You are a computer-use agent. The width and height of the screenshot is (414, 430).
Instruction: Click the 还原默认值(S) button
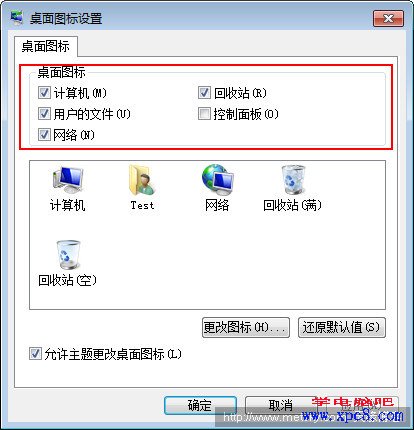pos(342,327)
